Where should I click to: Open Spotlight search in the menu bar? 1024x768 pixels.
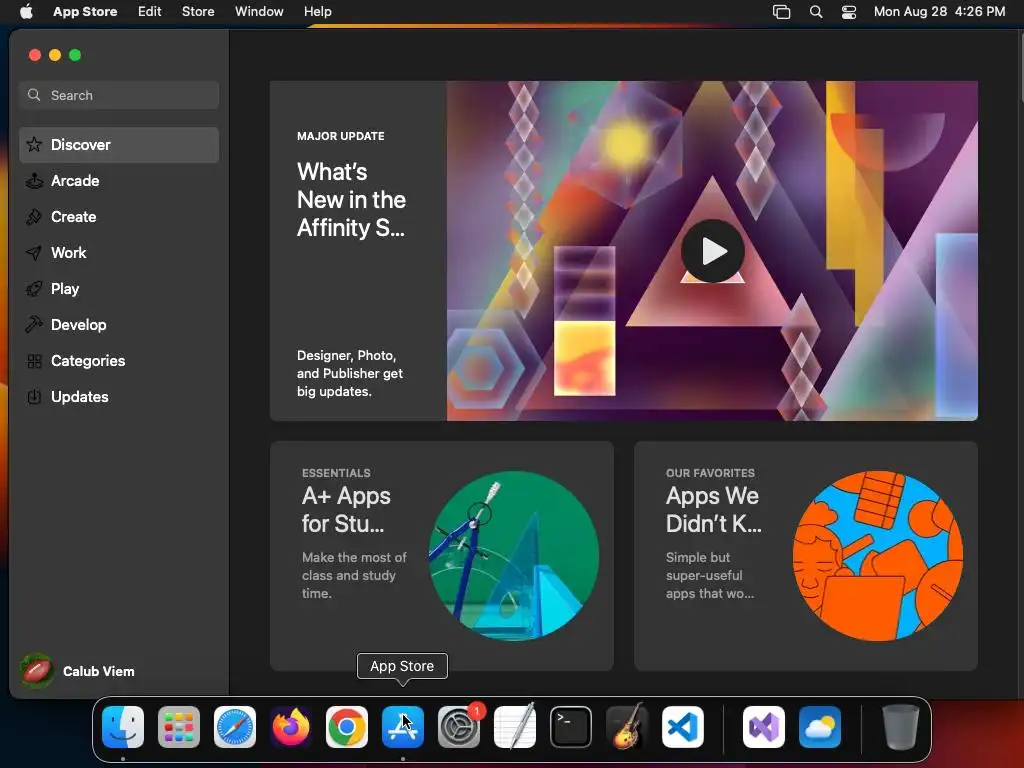(x=816, y=12)
